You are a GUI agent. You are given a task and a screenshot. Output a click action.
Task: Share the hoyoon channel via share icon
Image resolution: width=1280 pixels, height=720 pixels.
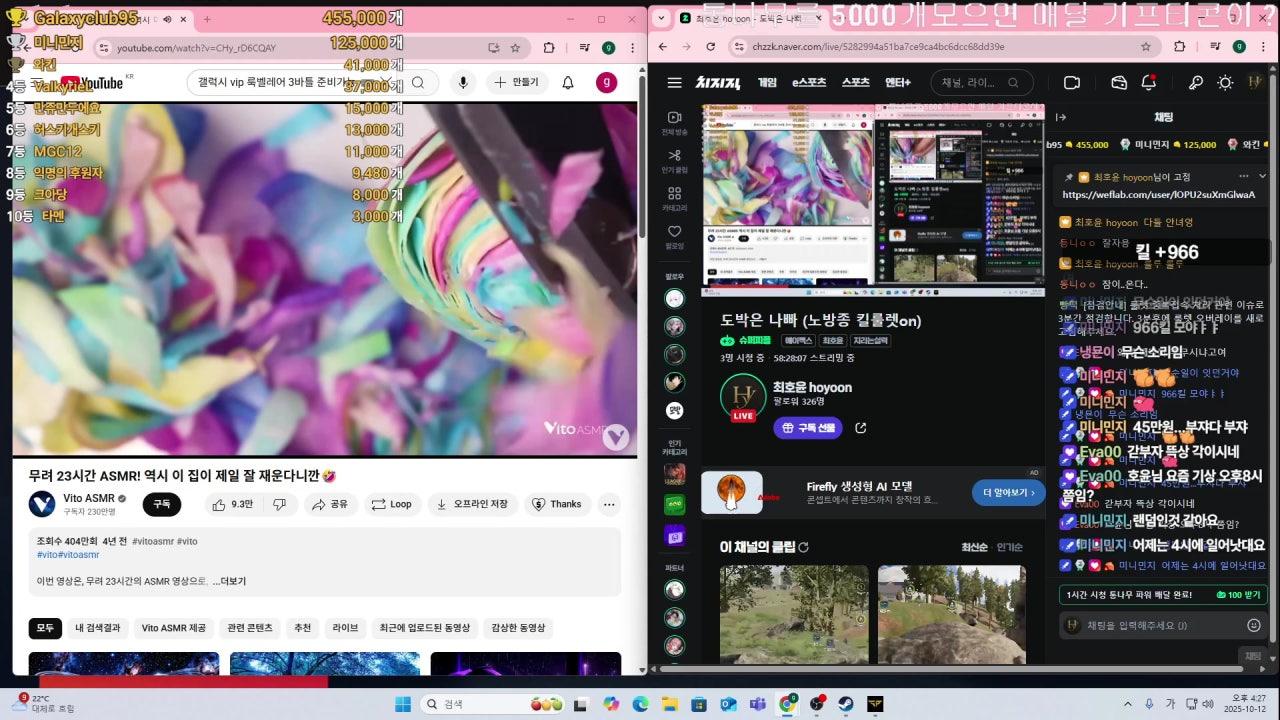click(x=860, y=428)
